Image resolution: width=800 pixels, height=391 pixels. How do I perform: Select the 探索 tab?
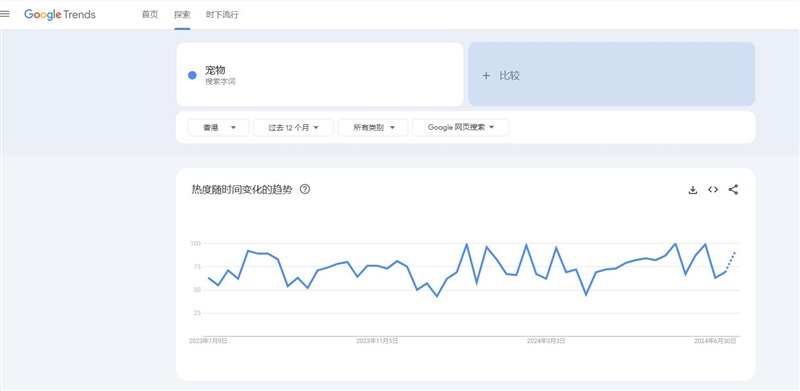(x=182, y=15)
